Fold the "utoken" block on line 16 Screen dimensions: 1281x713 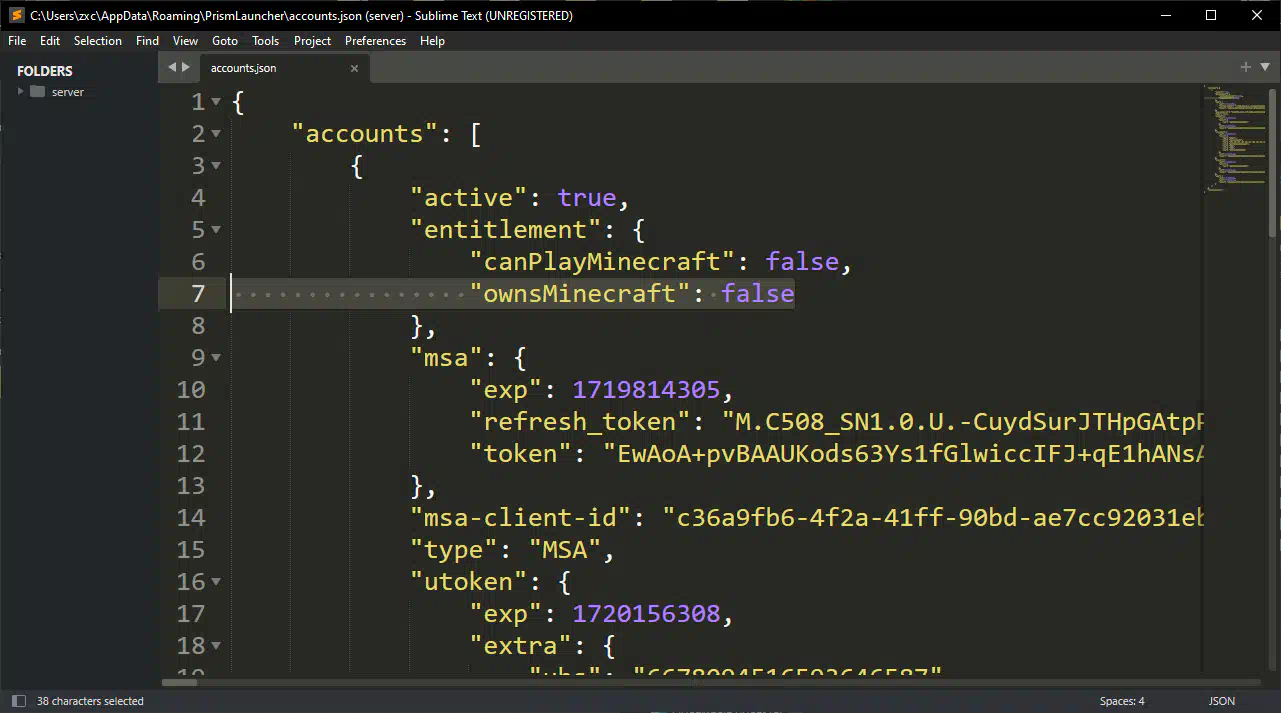point(216,582)
